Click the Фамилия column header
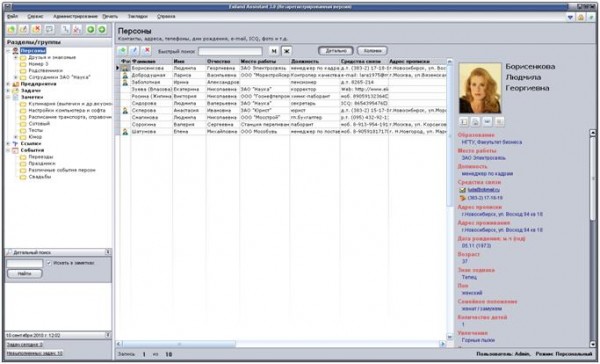 [x=152, y=62]
